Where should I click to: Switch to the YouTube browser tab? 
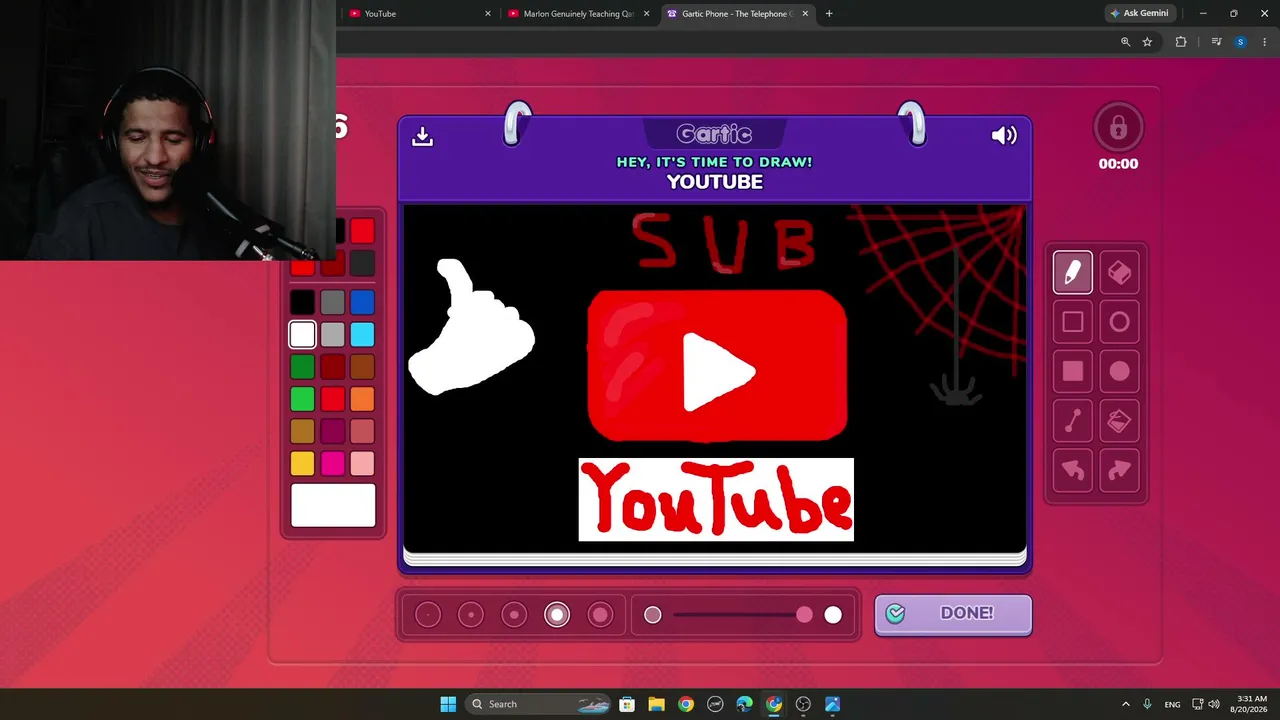(x=420, y=14)
